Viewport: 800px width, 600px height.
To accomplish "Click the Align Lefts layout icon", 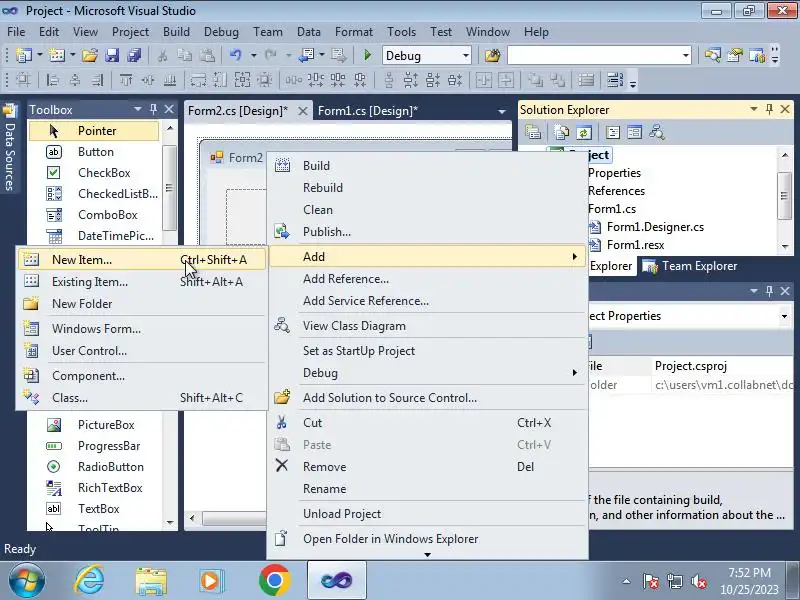I will tap(53, 80).
